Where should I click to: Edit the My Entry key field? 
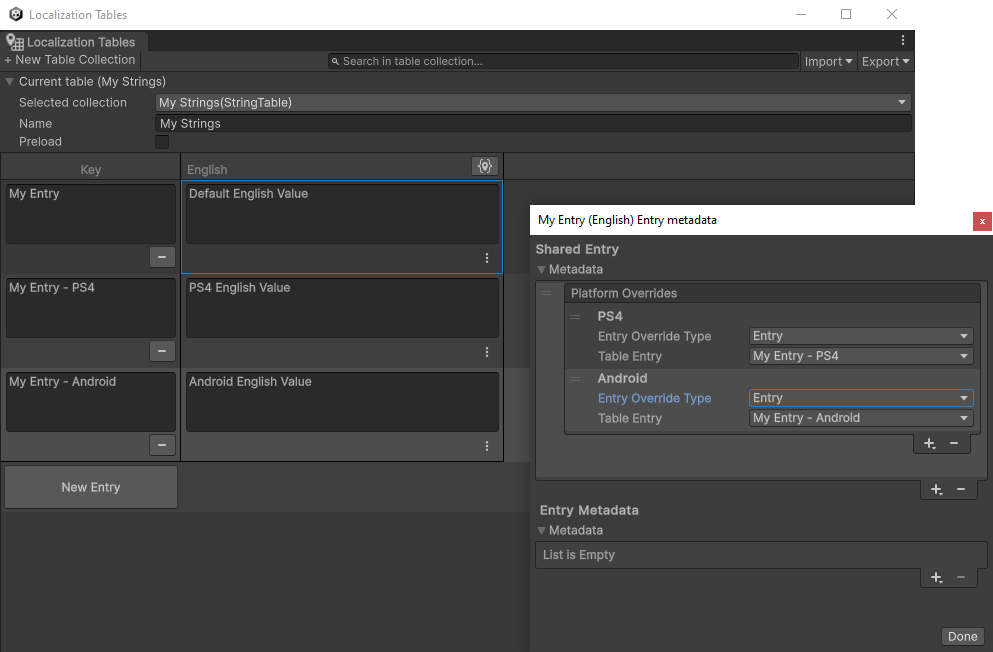click(91, 214)
